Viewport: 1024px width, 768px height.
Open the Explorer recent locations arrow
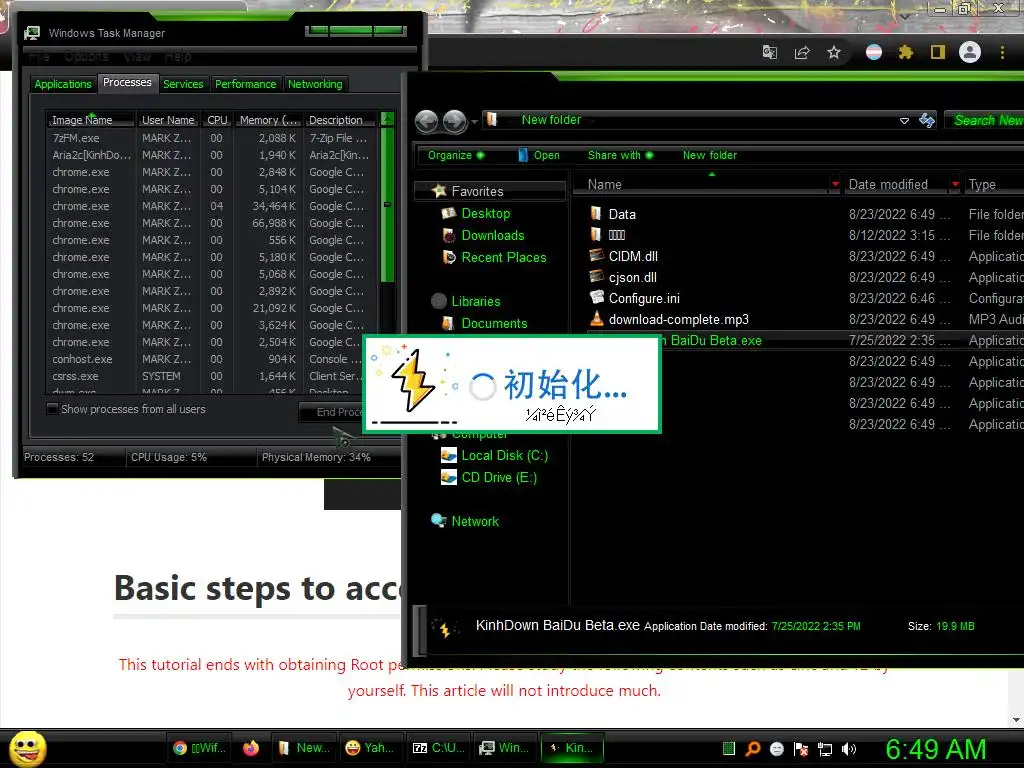[474, 121]
